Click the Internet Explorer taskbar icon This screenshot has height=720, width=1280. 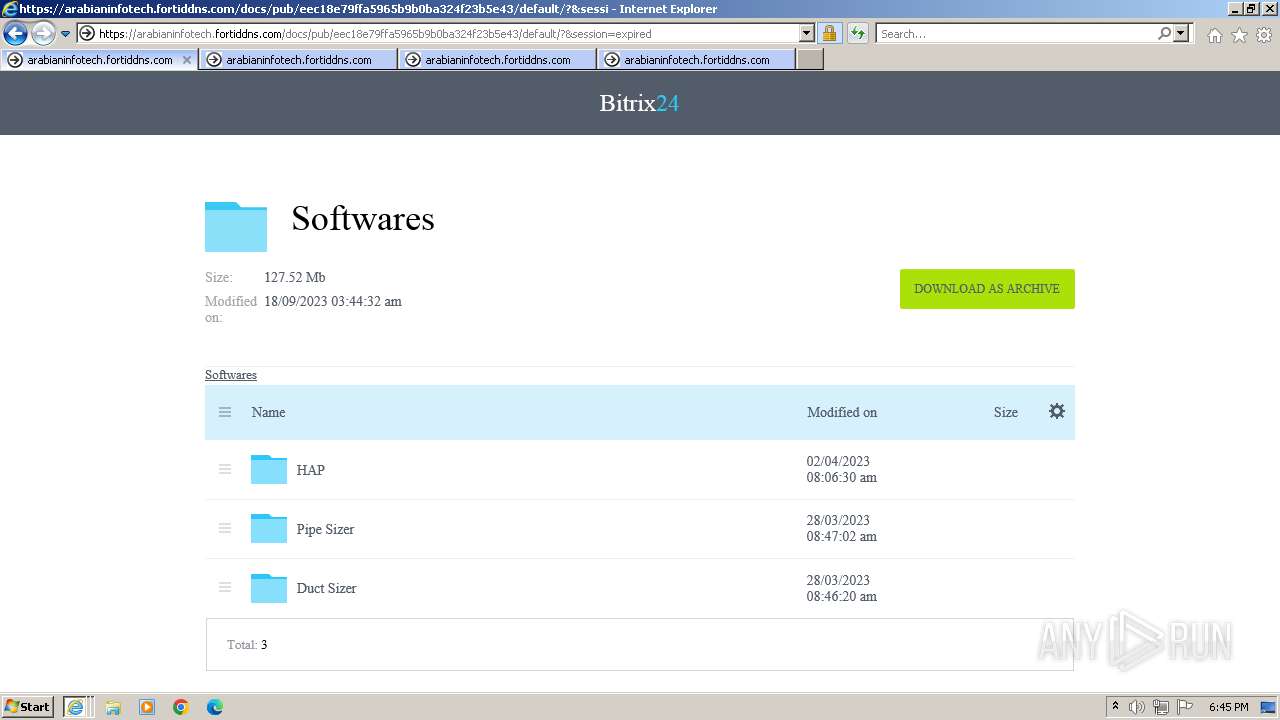tap(76, 707)
